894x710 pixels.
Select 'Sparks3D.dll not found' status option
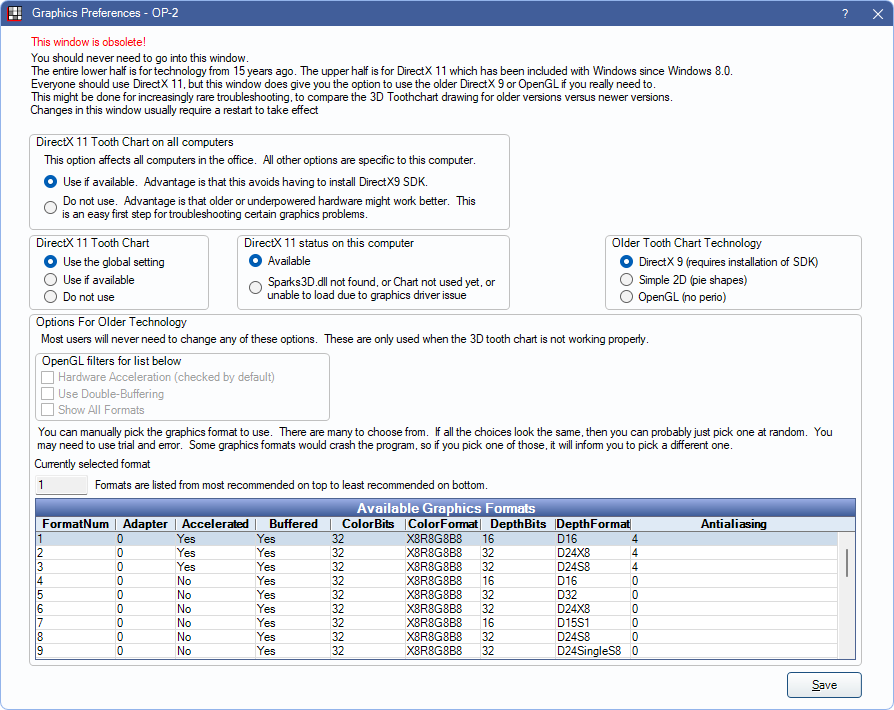point(256,288)
